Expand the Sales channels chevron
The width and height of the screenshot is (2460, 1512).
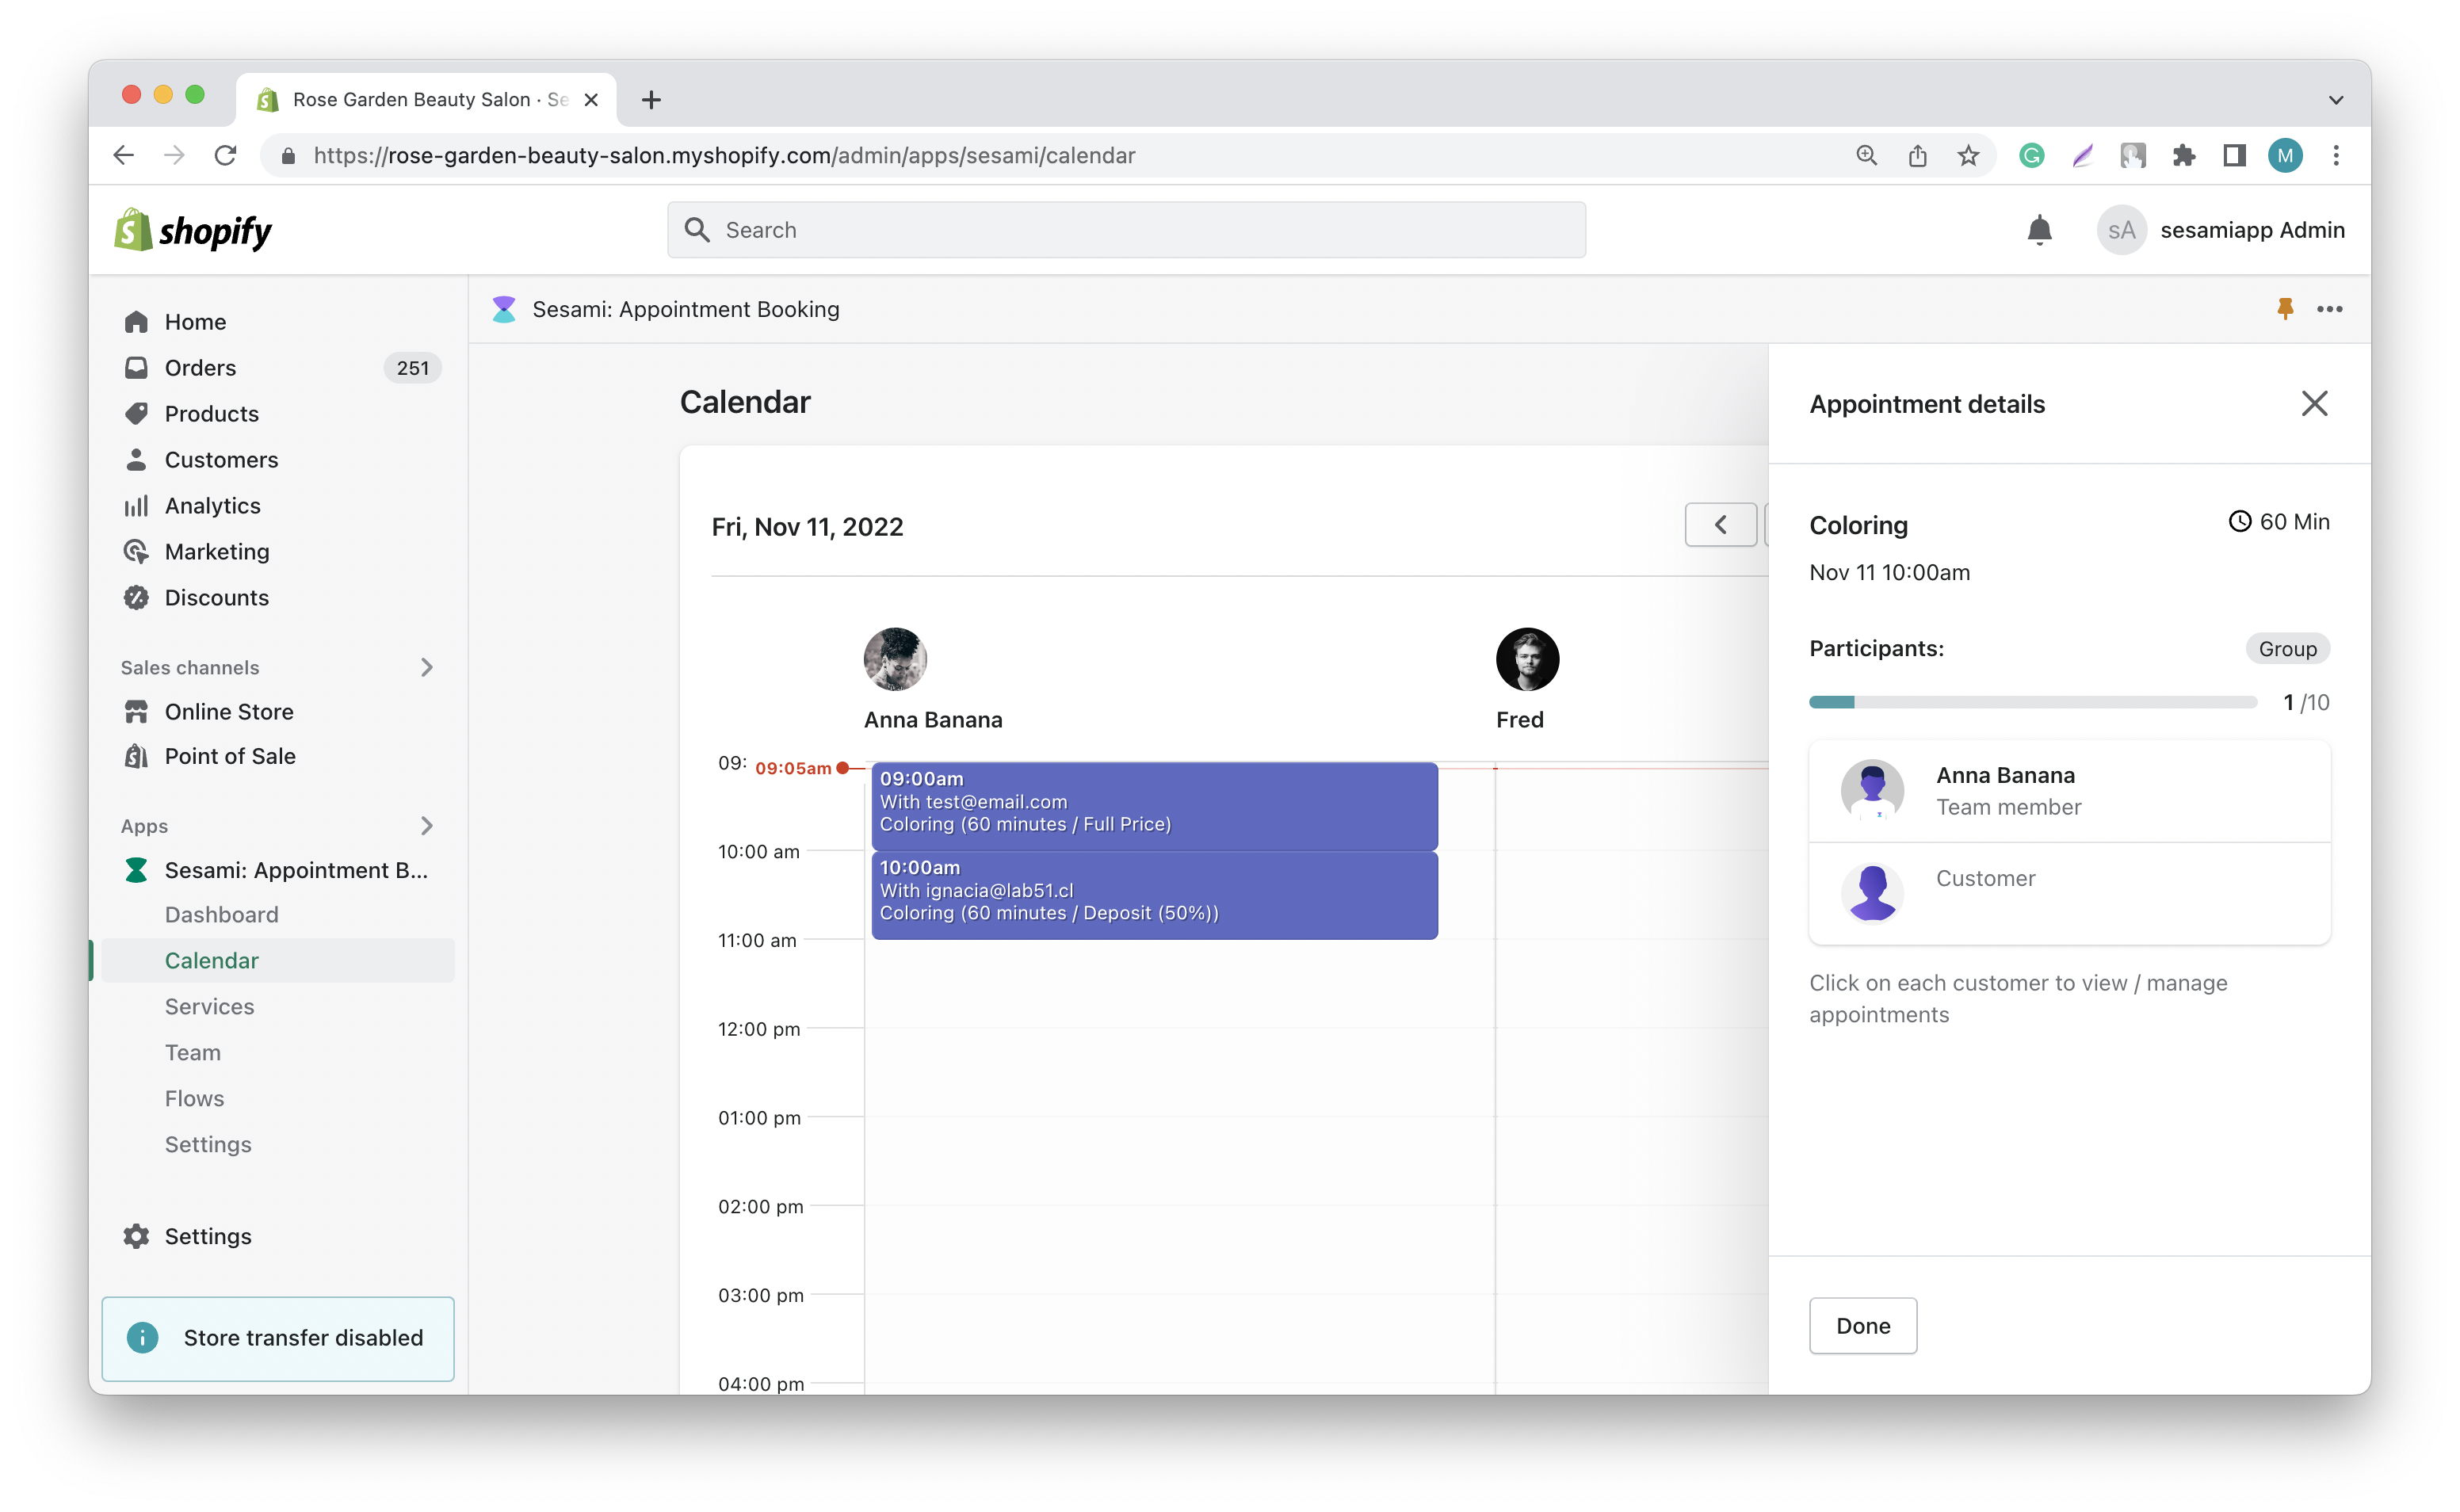(x=427, y=667)
